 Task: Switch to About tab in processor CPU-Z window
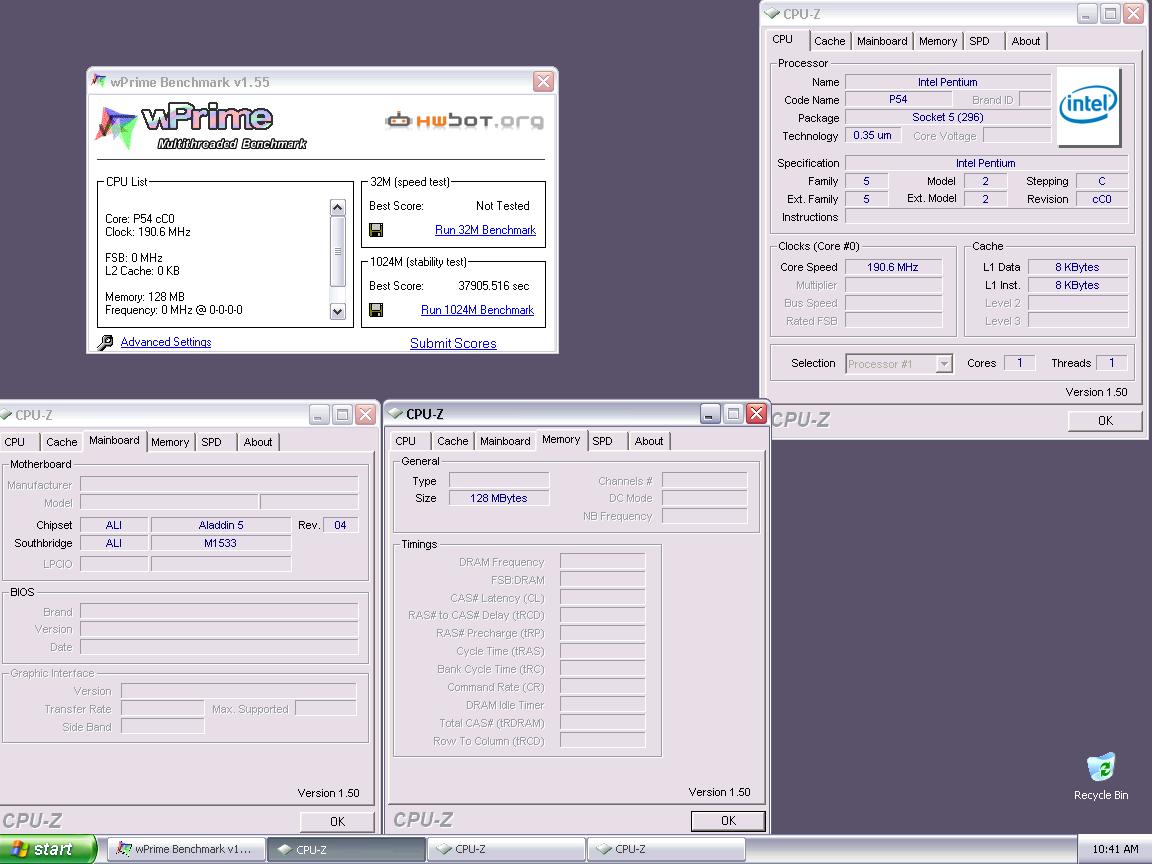pos(1026,41)
